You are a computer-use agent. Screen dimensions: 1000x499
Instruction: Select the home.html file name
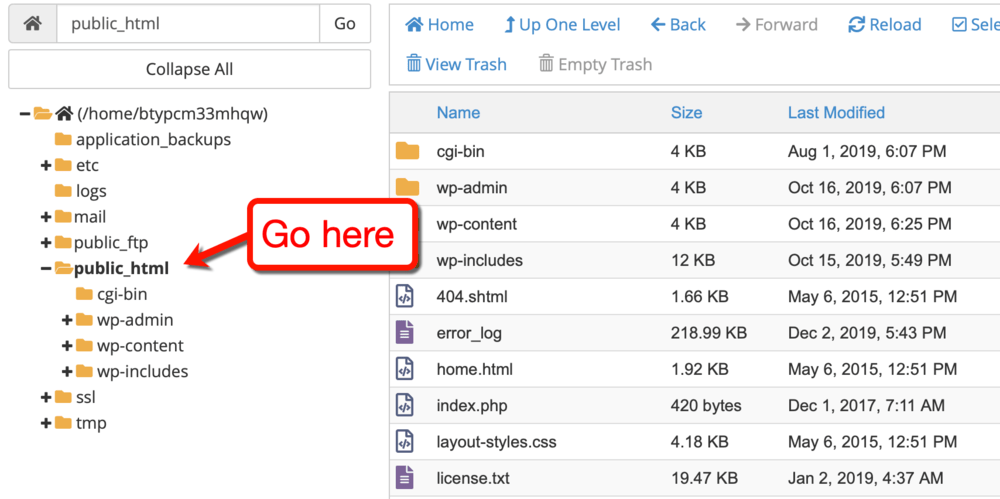tap(474, 369)
